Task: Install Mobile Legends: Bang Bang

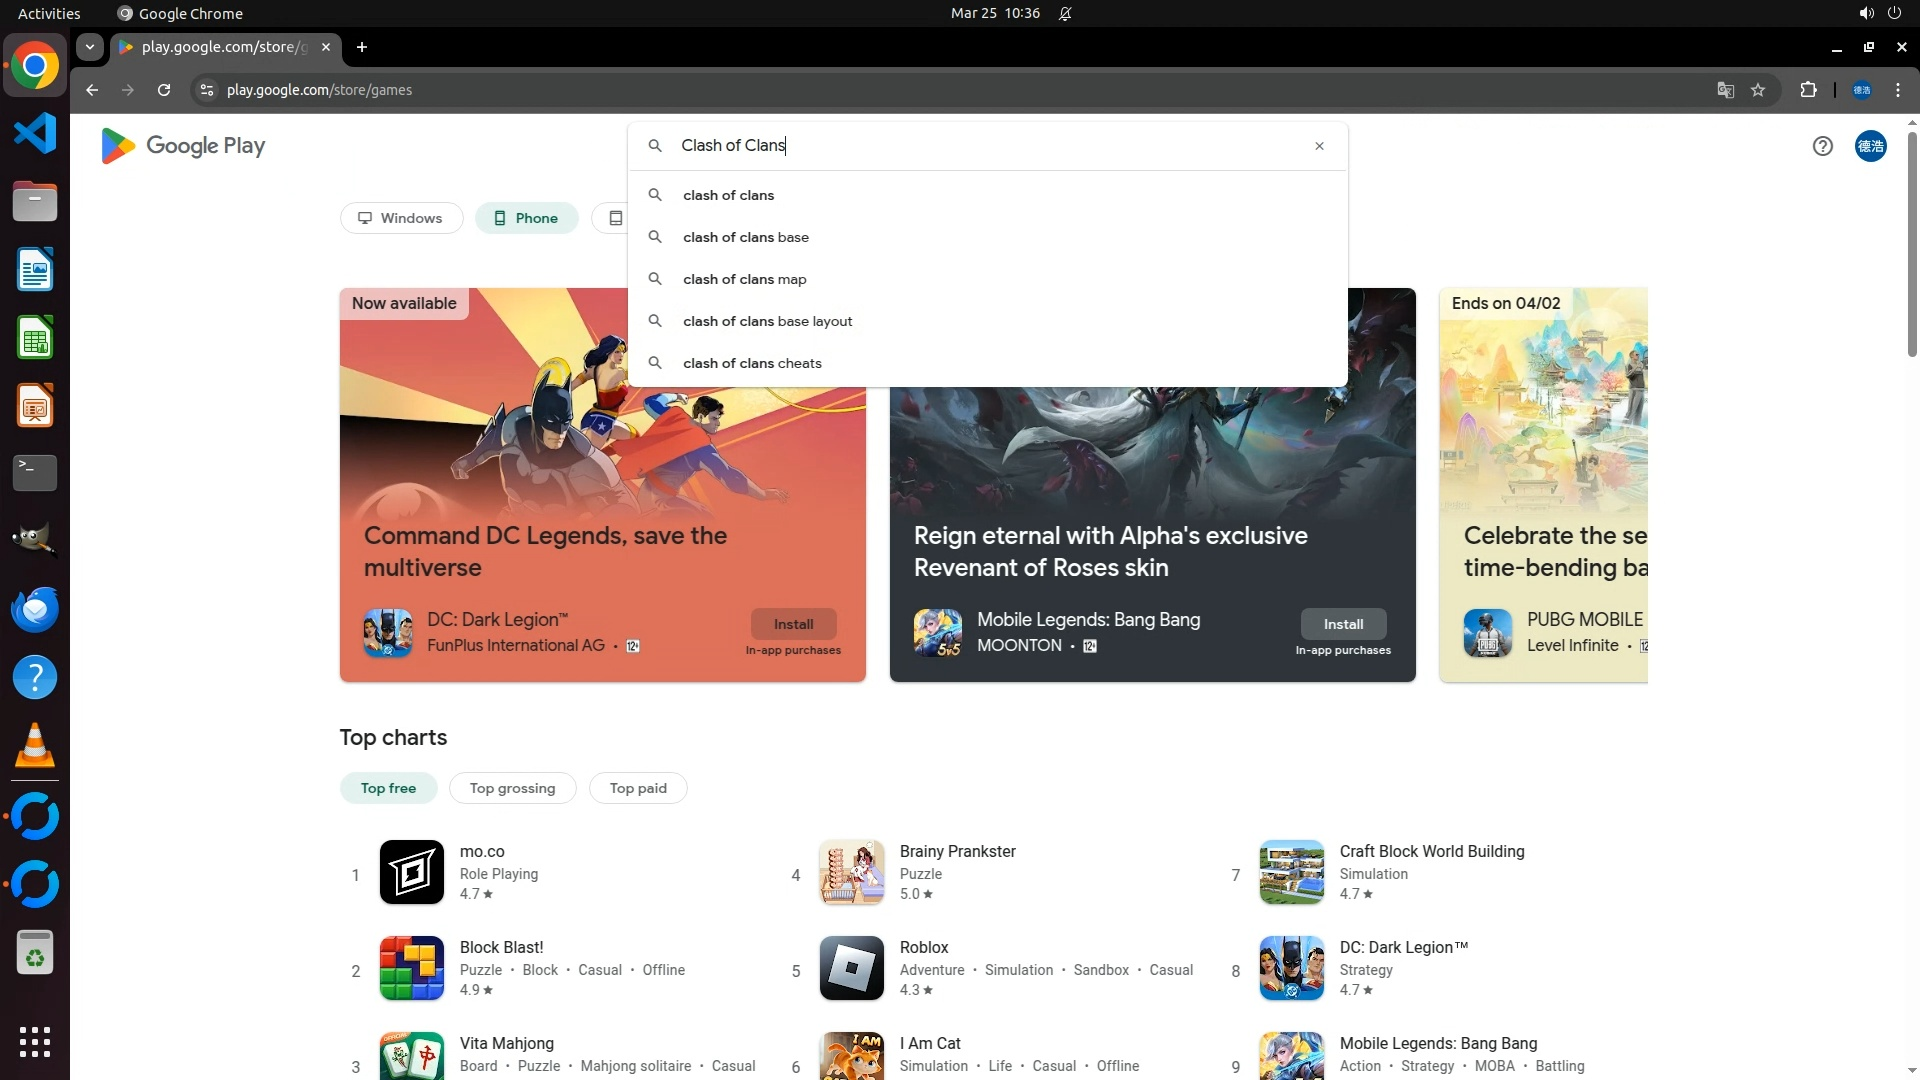Action: 1343,624
